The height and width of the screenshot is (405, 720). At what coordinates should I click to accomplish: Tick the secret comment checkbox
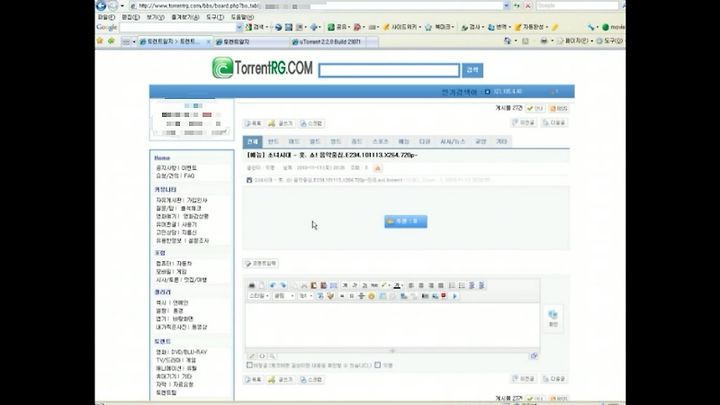[249, 365]
